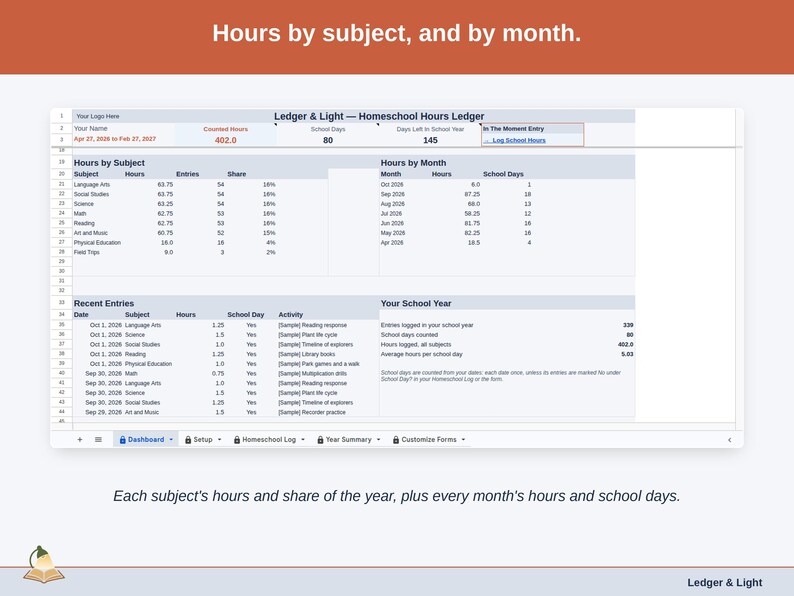
Task: Select the Your School Year heading
Action: pos(416,303)
